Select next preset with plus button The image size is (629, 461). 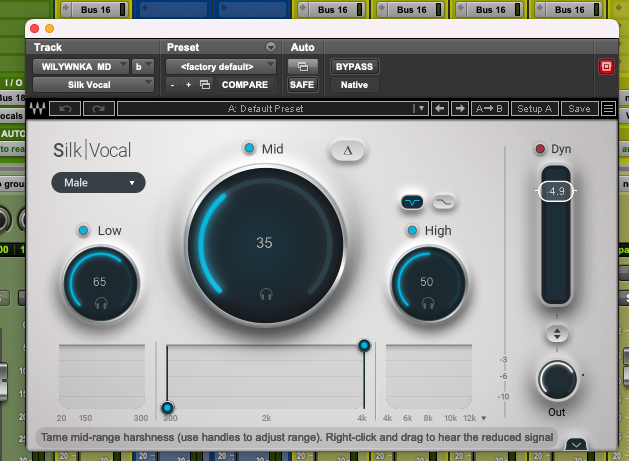click(x=188, y=85)
